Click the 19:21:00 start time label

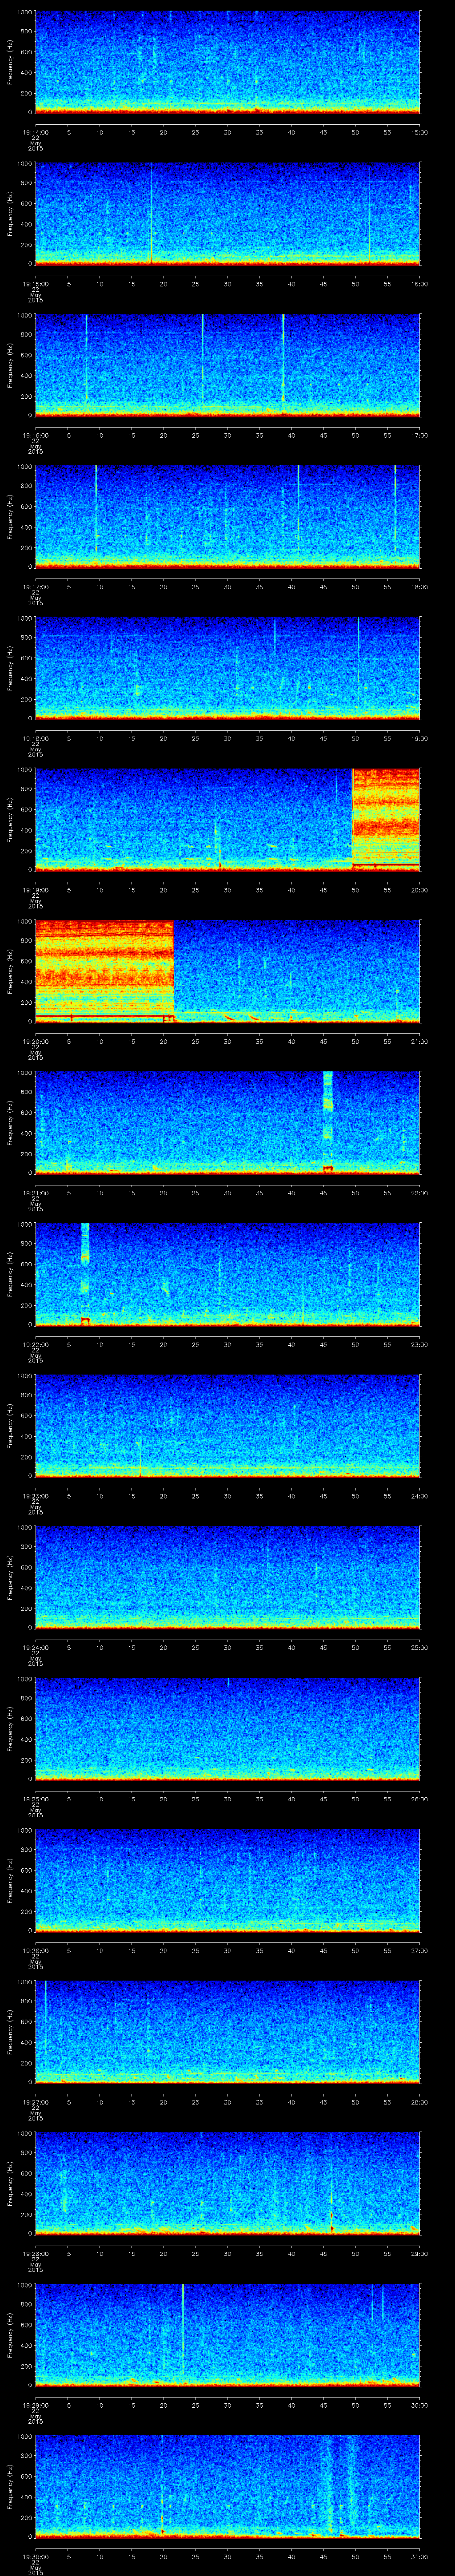point(35,1193)
